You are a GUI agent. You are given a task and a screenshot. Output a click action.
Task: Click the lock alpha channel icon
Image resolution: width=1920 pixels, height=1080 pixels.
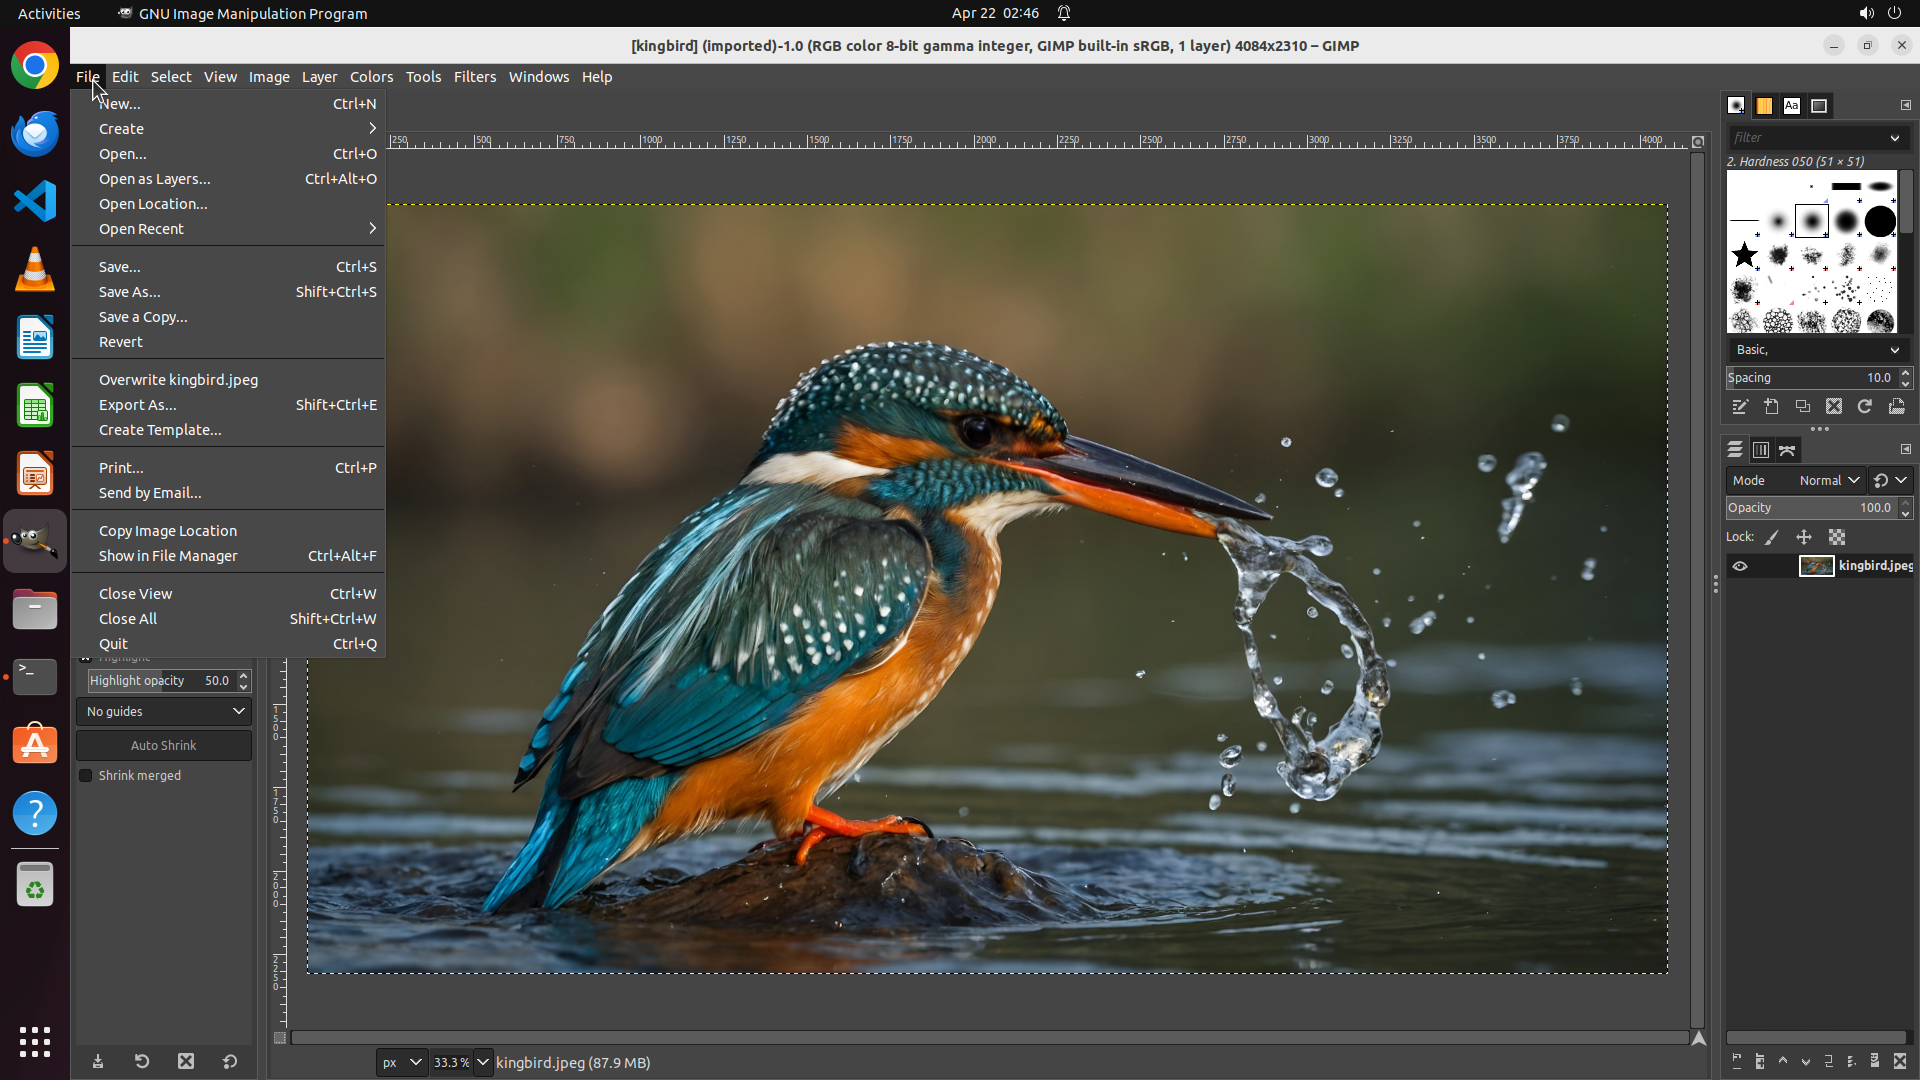(x=1837, y=537)
